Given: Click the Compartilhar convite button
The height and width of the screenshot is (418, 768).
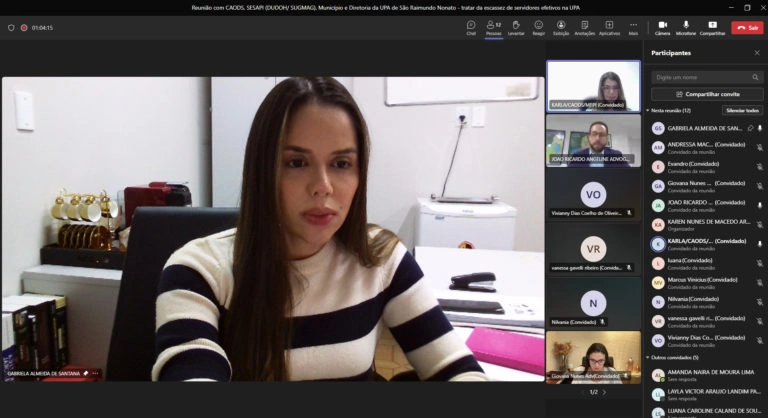Looking at the screenshot, I should (706, 93).
